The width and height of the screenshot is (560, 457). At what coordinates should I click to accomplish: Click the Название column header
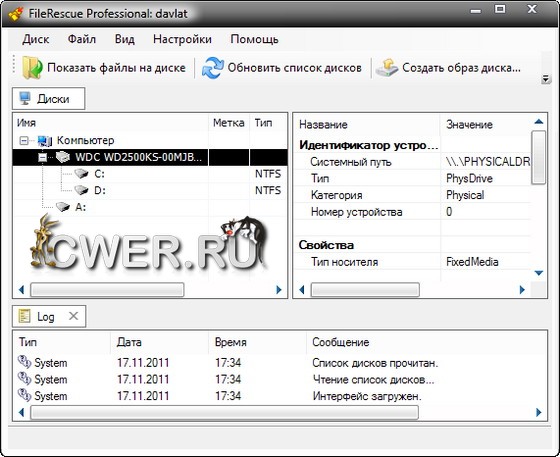(367, 124)
